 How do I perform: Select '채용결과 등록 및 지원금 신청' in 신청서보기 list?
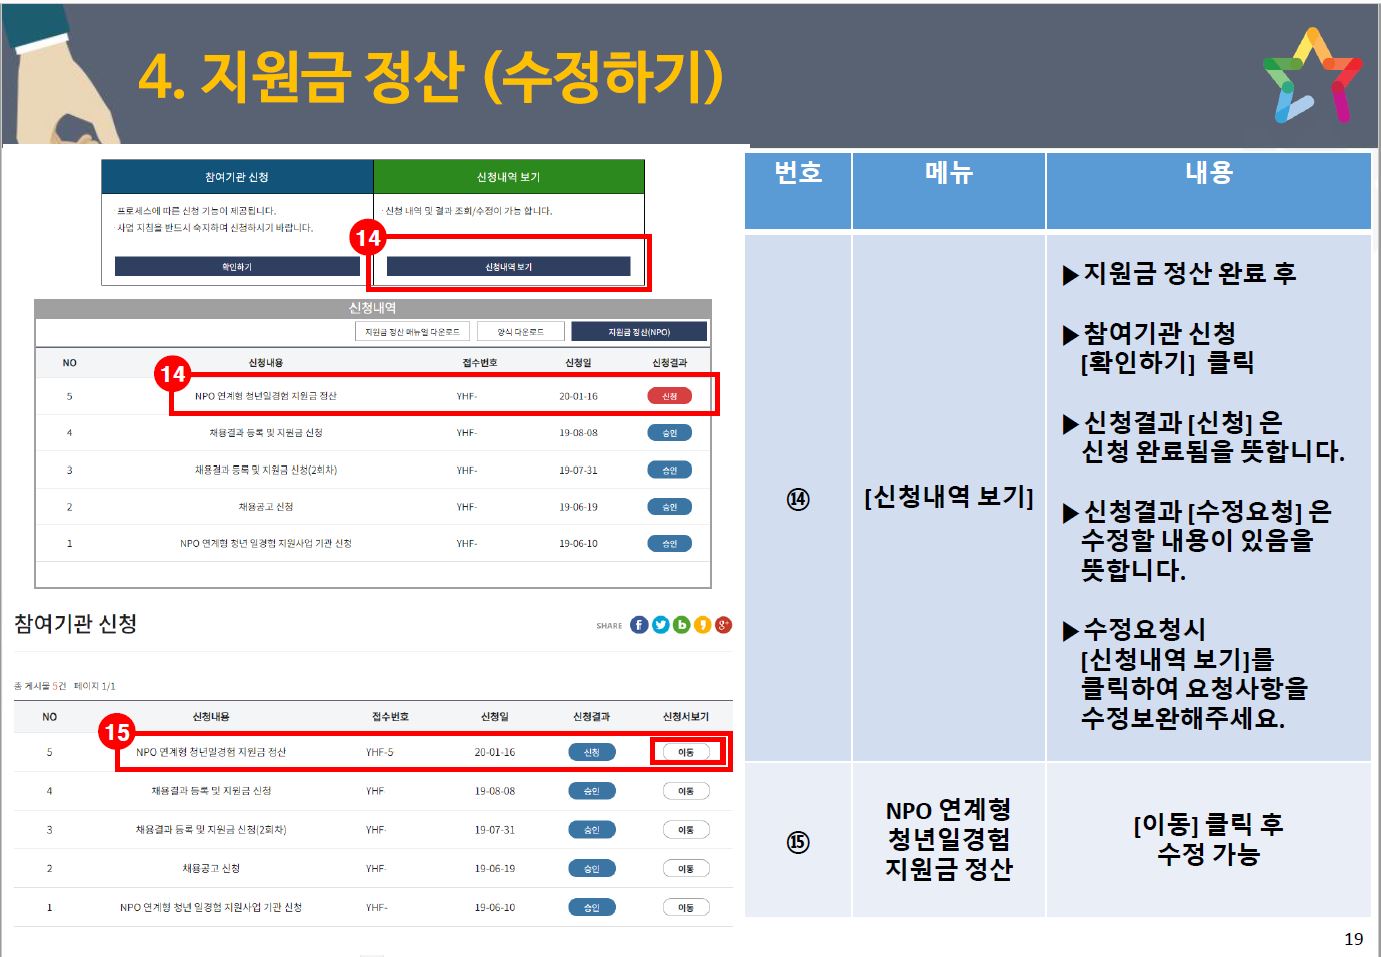(x=211, y=791)
